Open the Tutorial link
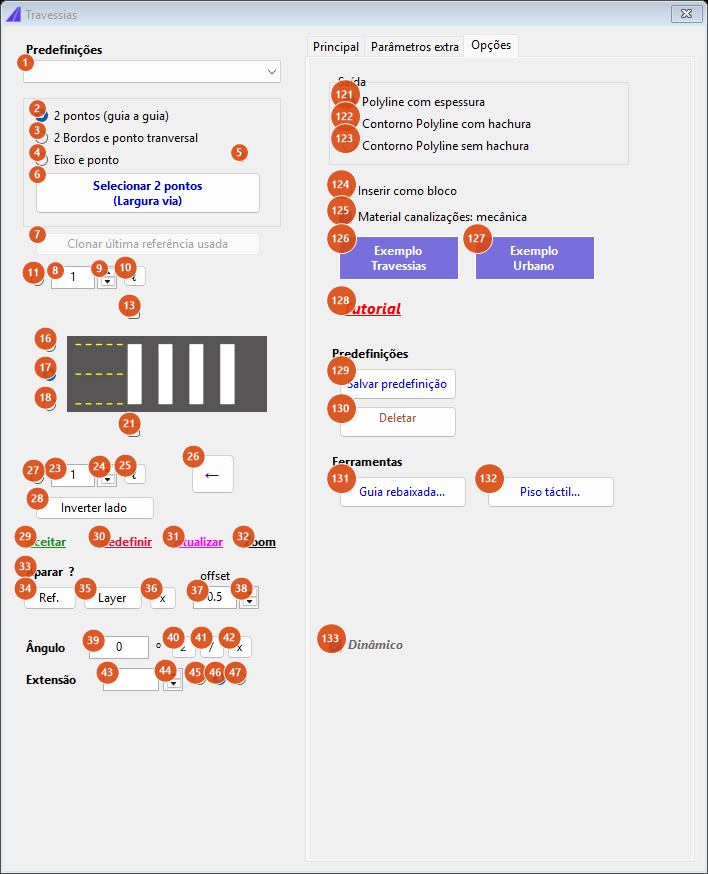The height and width of the screenshot is (874, 708). tap(373, 309)
